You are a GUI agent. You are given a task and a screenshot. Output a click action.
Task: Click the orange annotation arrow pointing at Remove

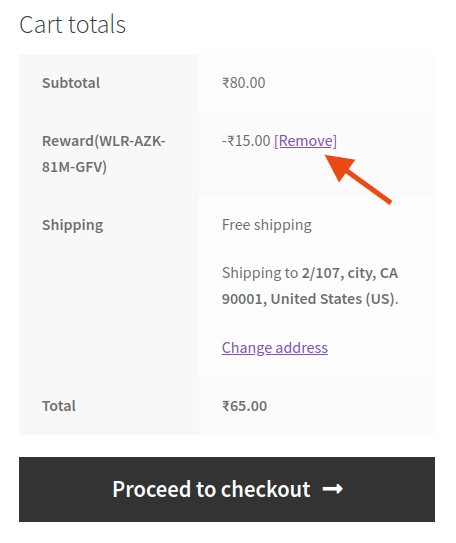pos(358,179)
